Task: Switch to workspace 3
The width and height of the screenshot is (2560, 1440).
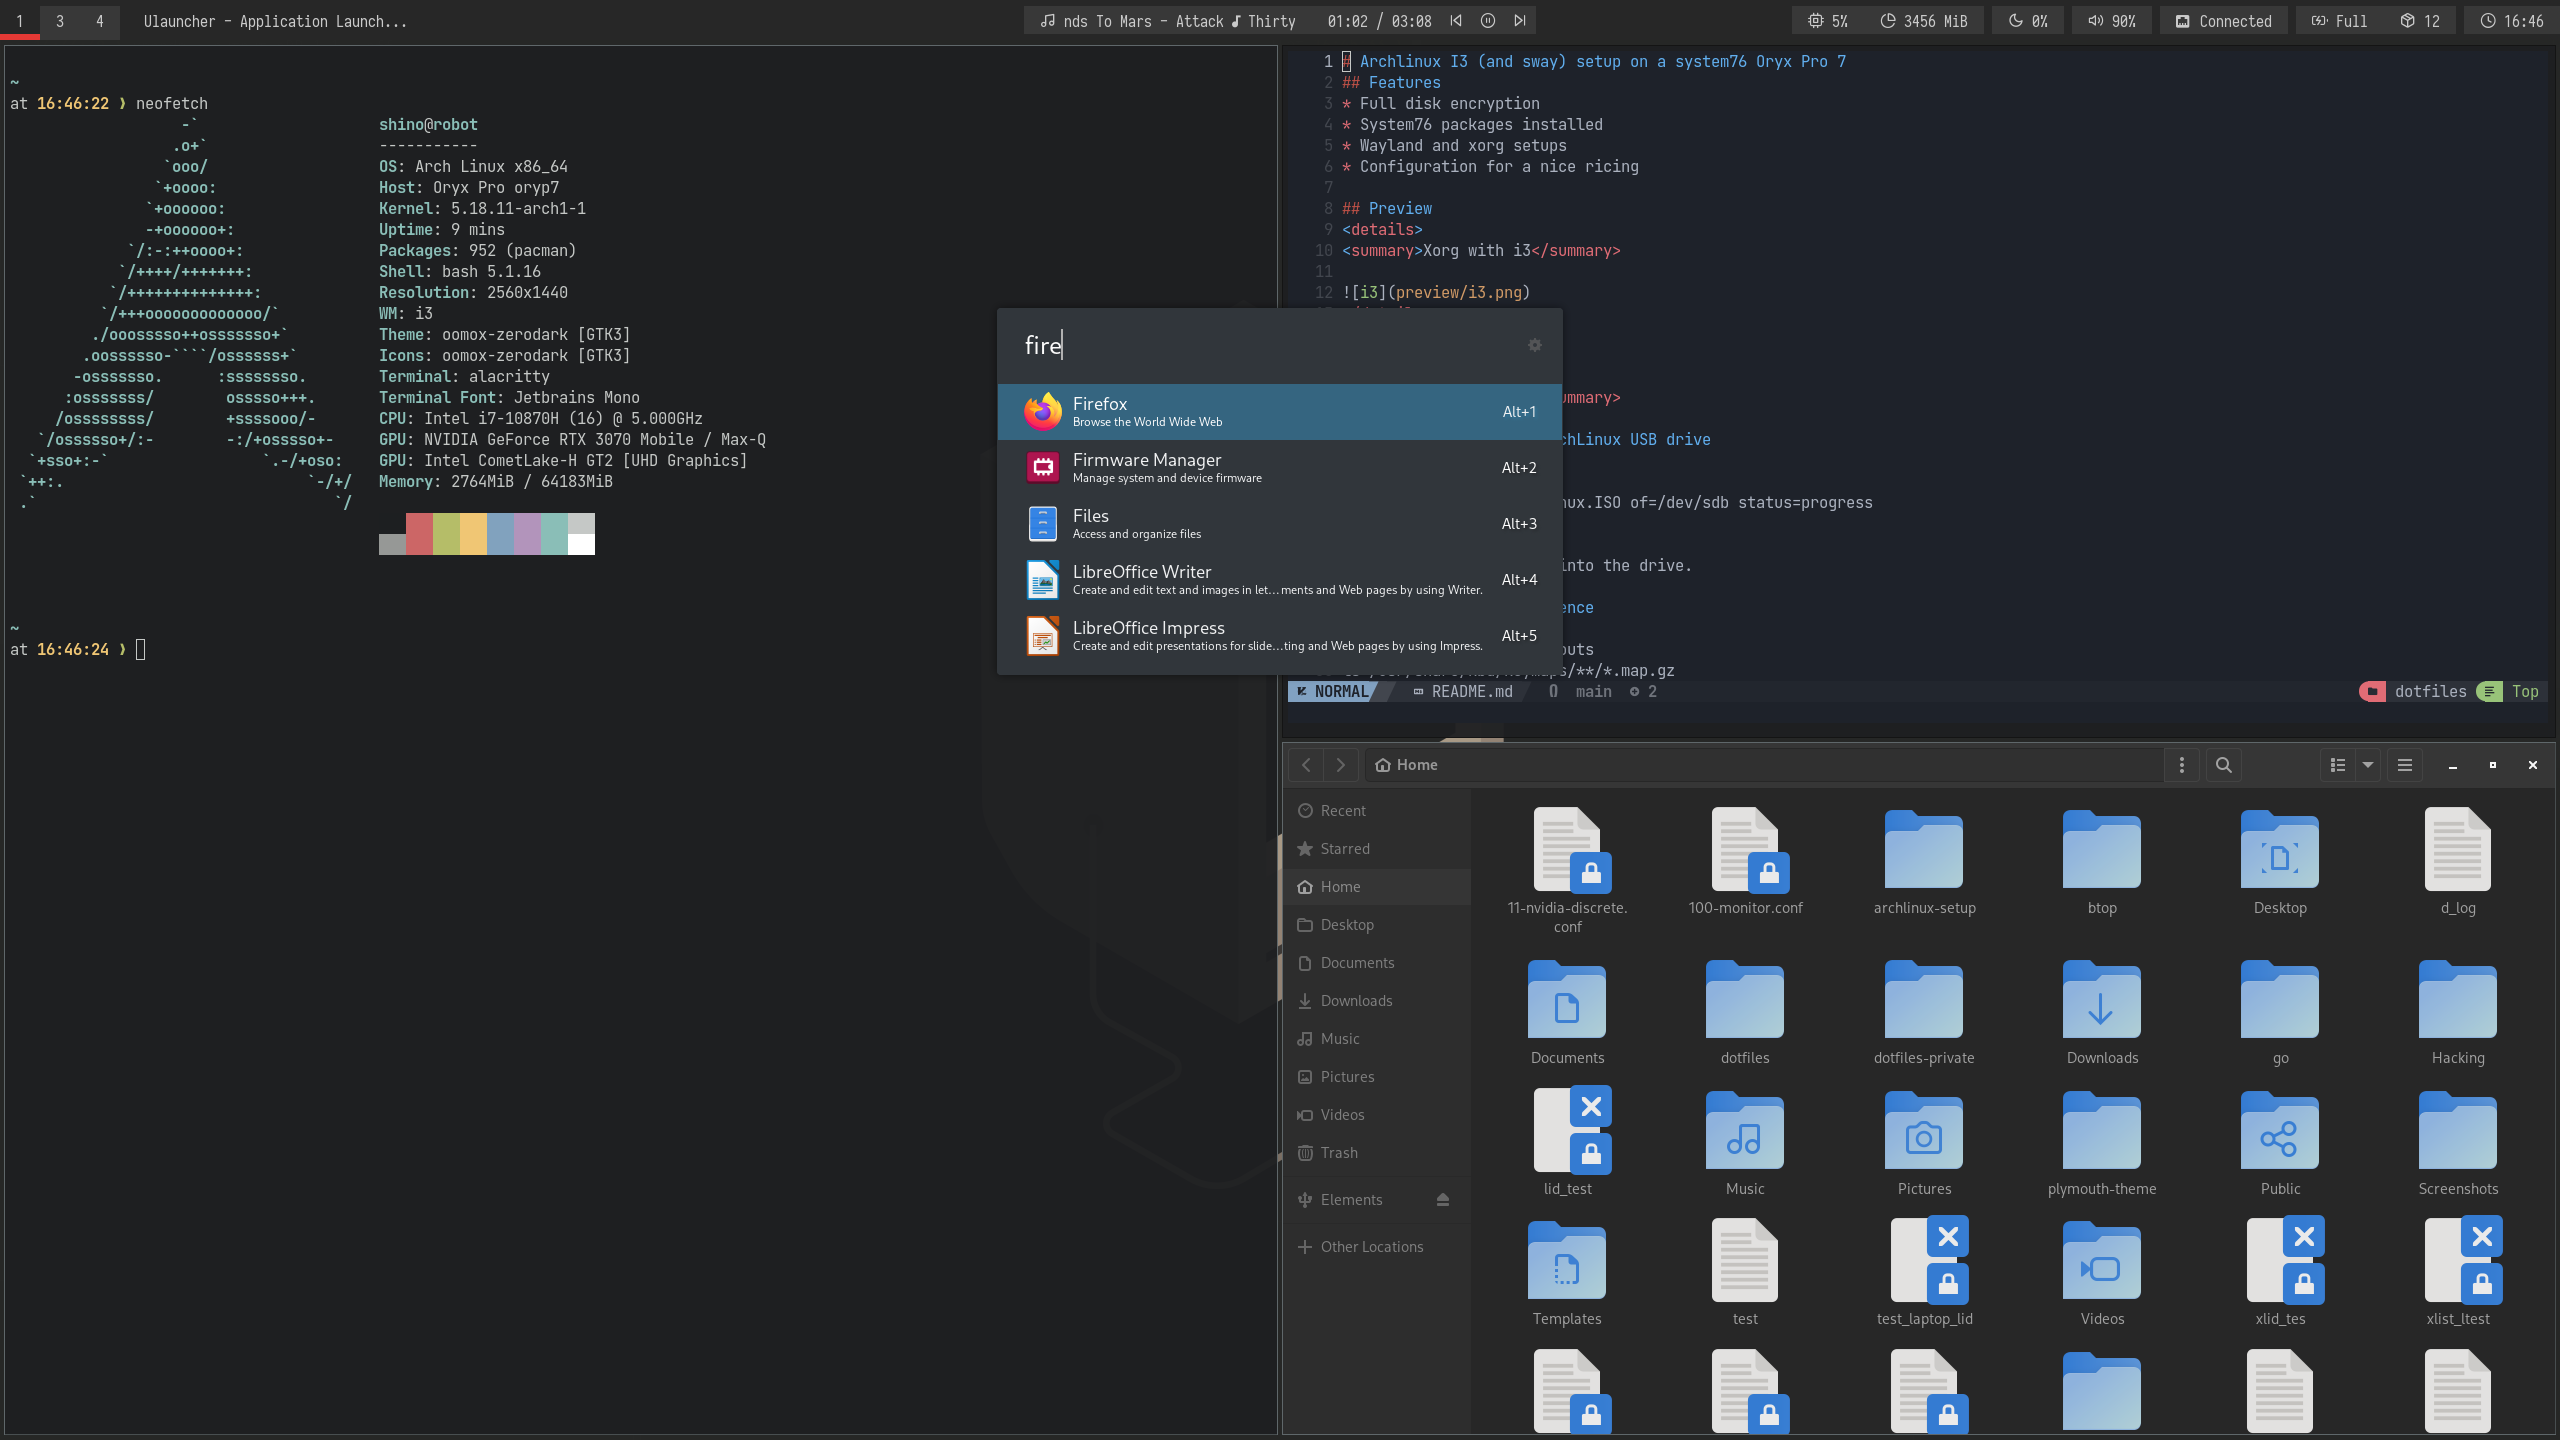Action: (60, 21)
